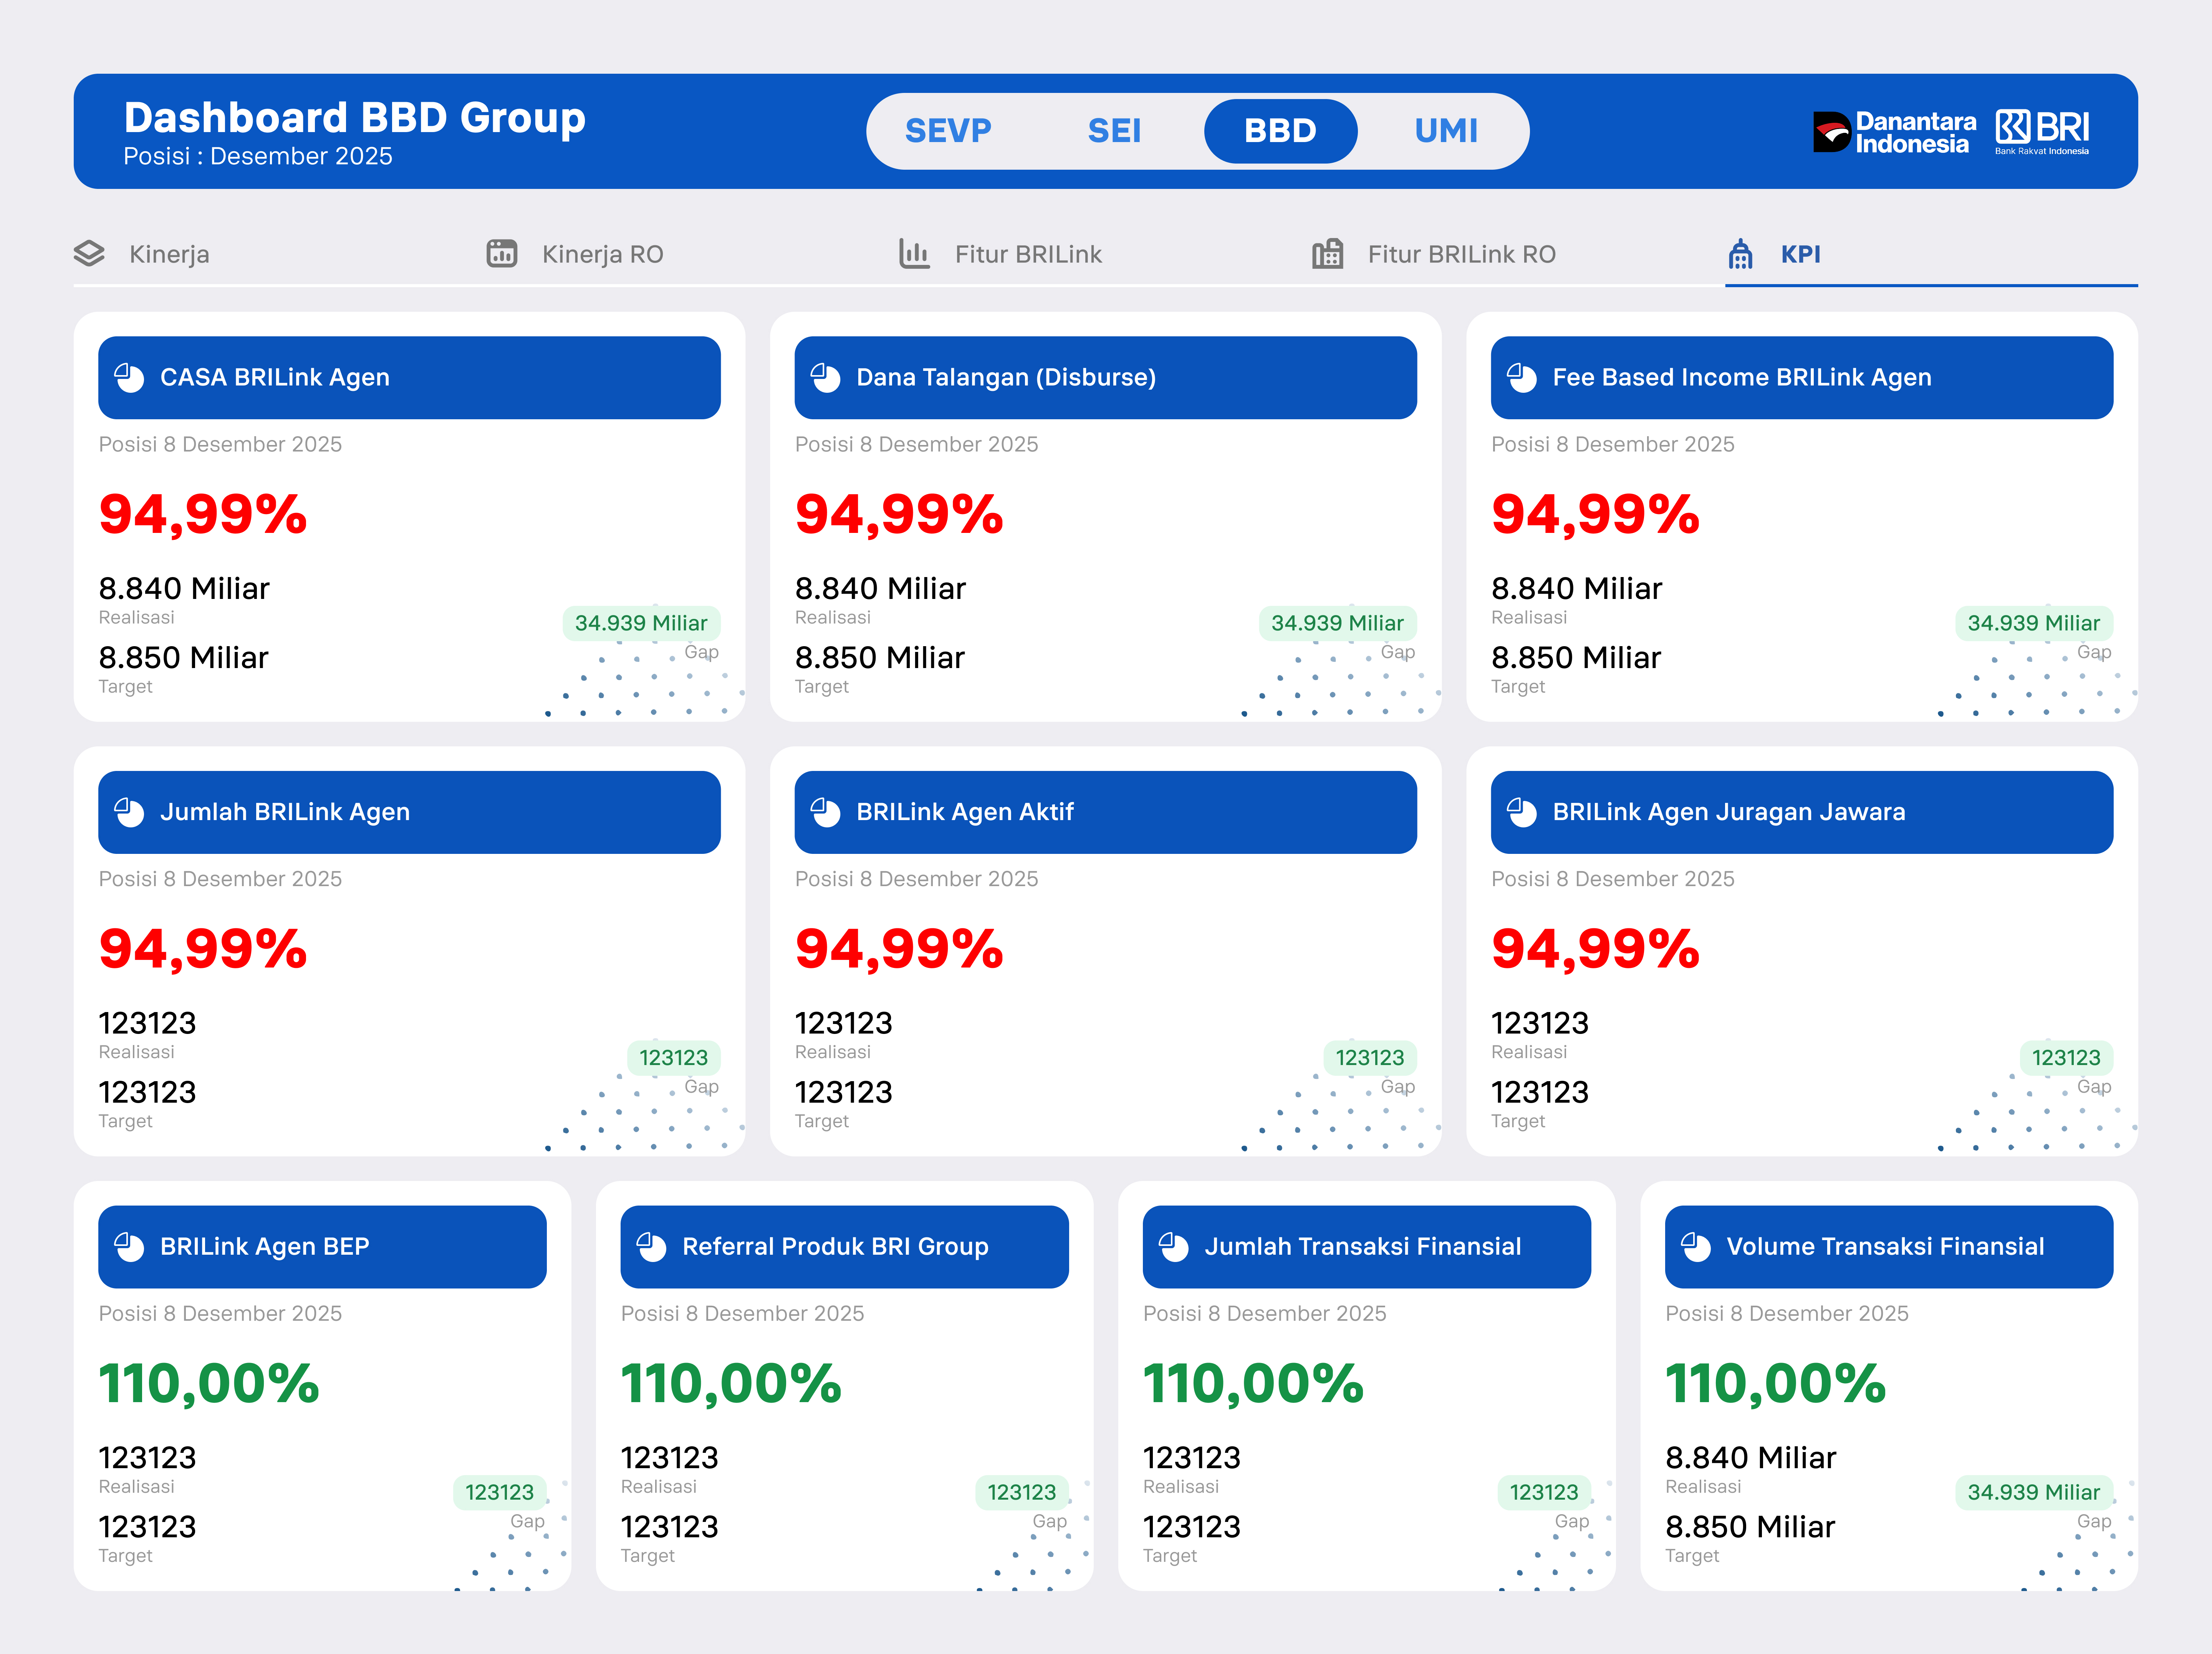2212x1654 pixels.
Task: Click the 34.939 Miliar gap badge on Fee Based Income
Action: coord(2034,623)
